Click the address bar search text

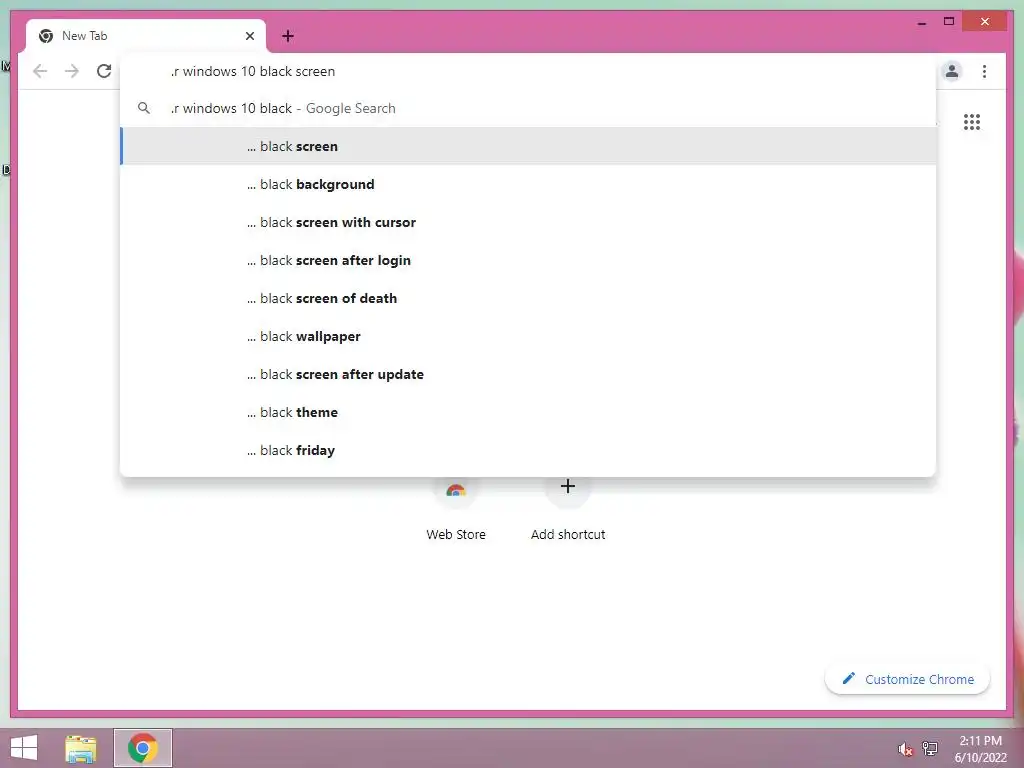pyautogui.click(x=253, y=71)
